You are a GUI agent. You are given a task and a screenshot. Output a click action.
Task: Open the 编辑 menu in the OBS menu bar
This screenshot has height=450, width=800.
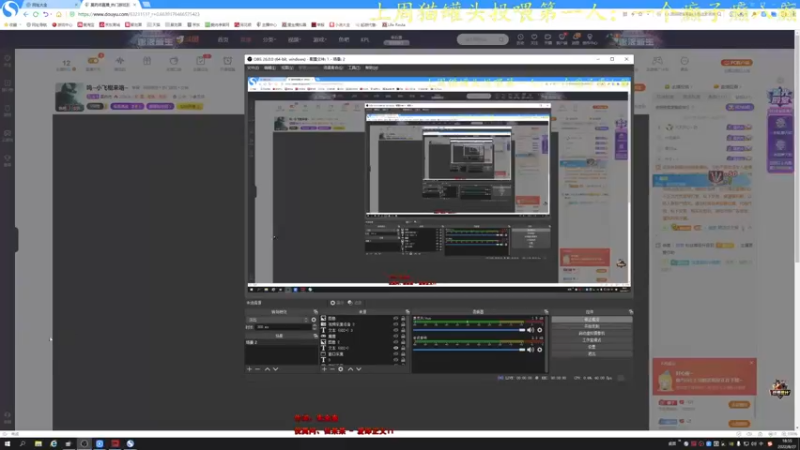click(270, 67)
